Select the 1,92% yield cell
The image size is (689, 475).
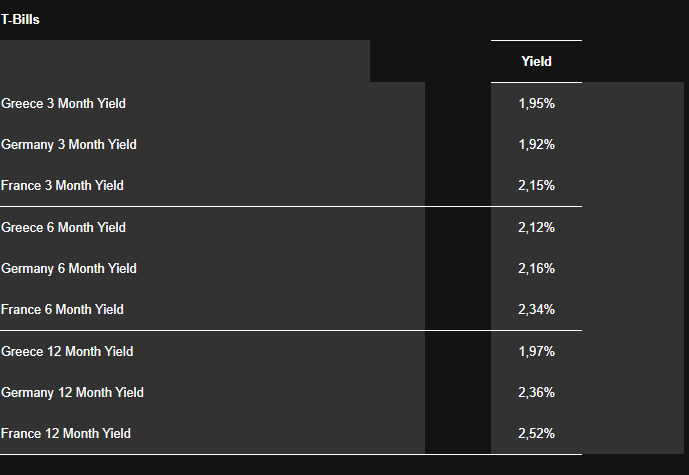pyautogui.click(x=536, y=145)
